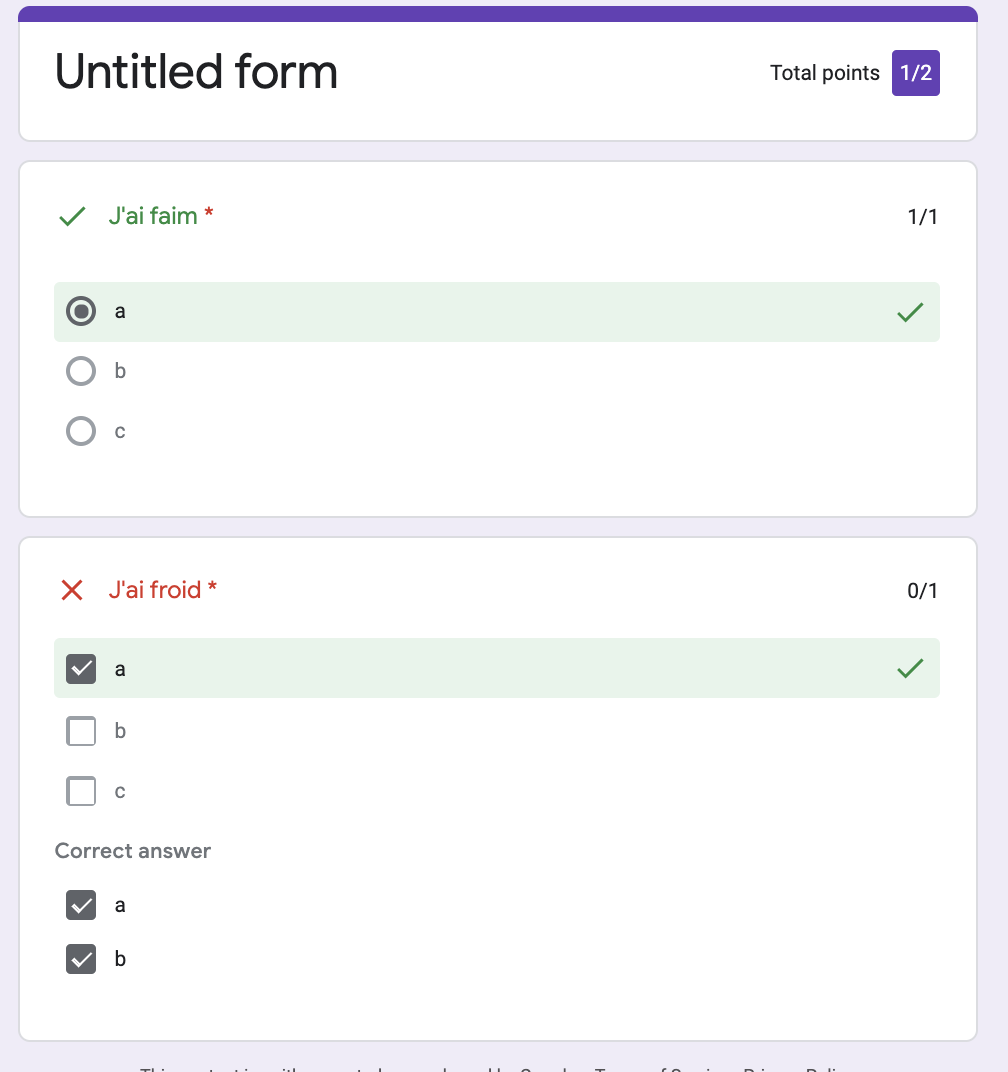1008x1072 pixels.
Task: Check unchecked response checkbox b under J'ai froid
Action: (x=81, y=731)
